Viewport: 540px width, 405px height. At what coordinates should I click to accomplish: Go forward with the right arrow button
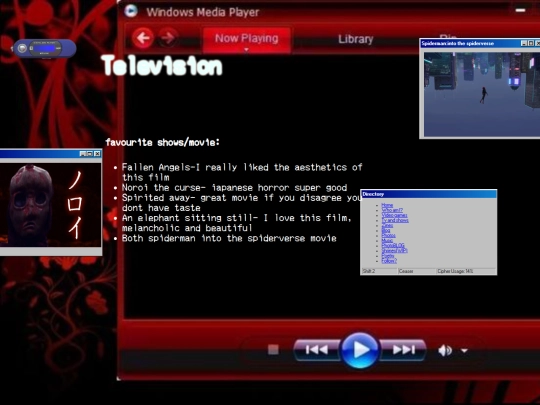[168, 38]
